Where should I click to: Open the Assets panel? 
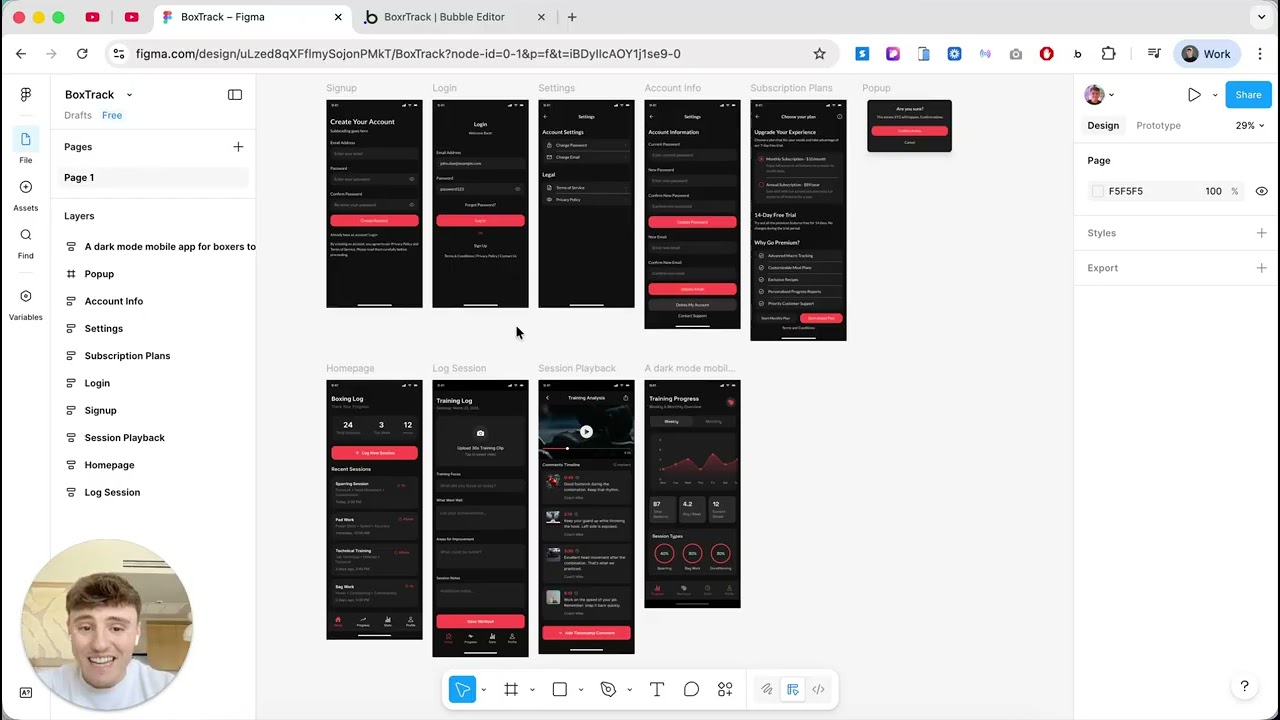[x=25, y=194]
